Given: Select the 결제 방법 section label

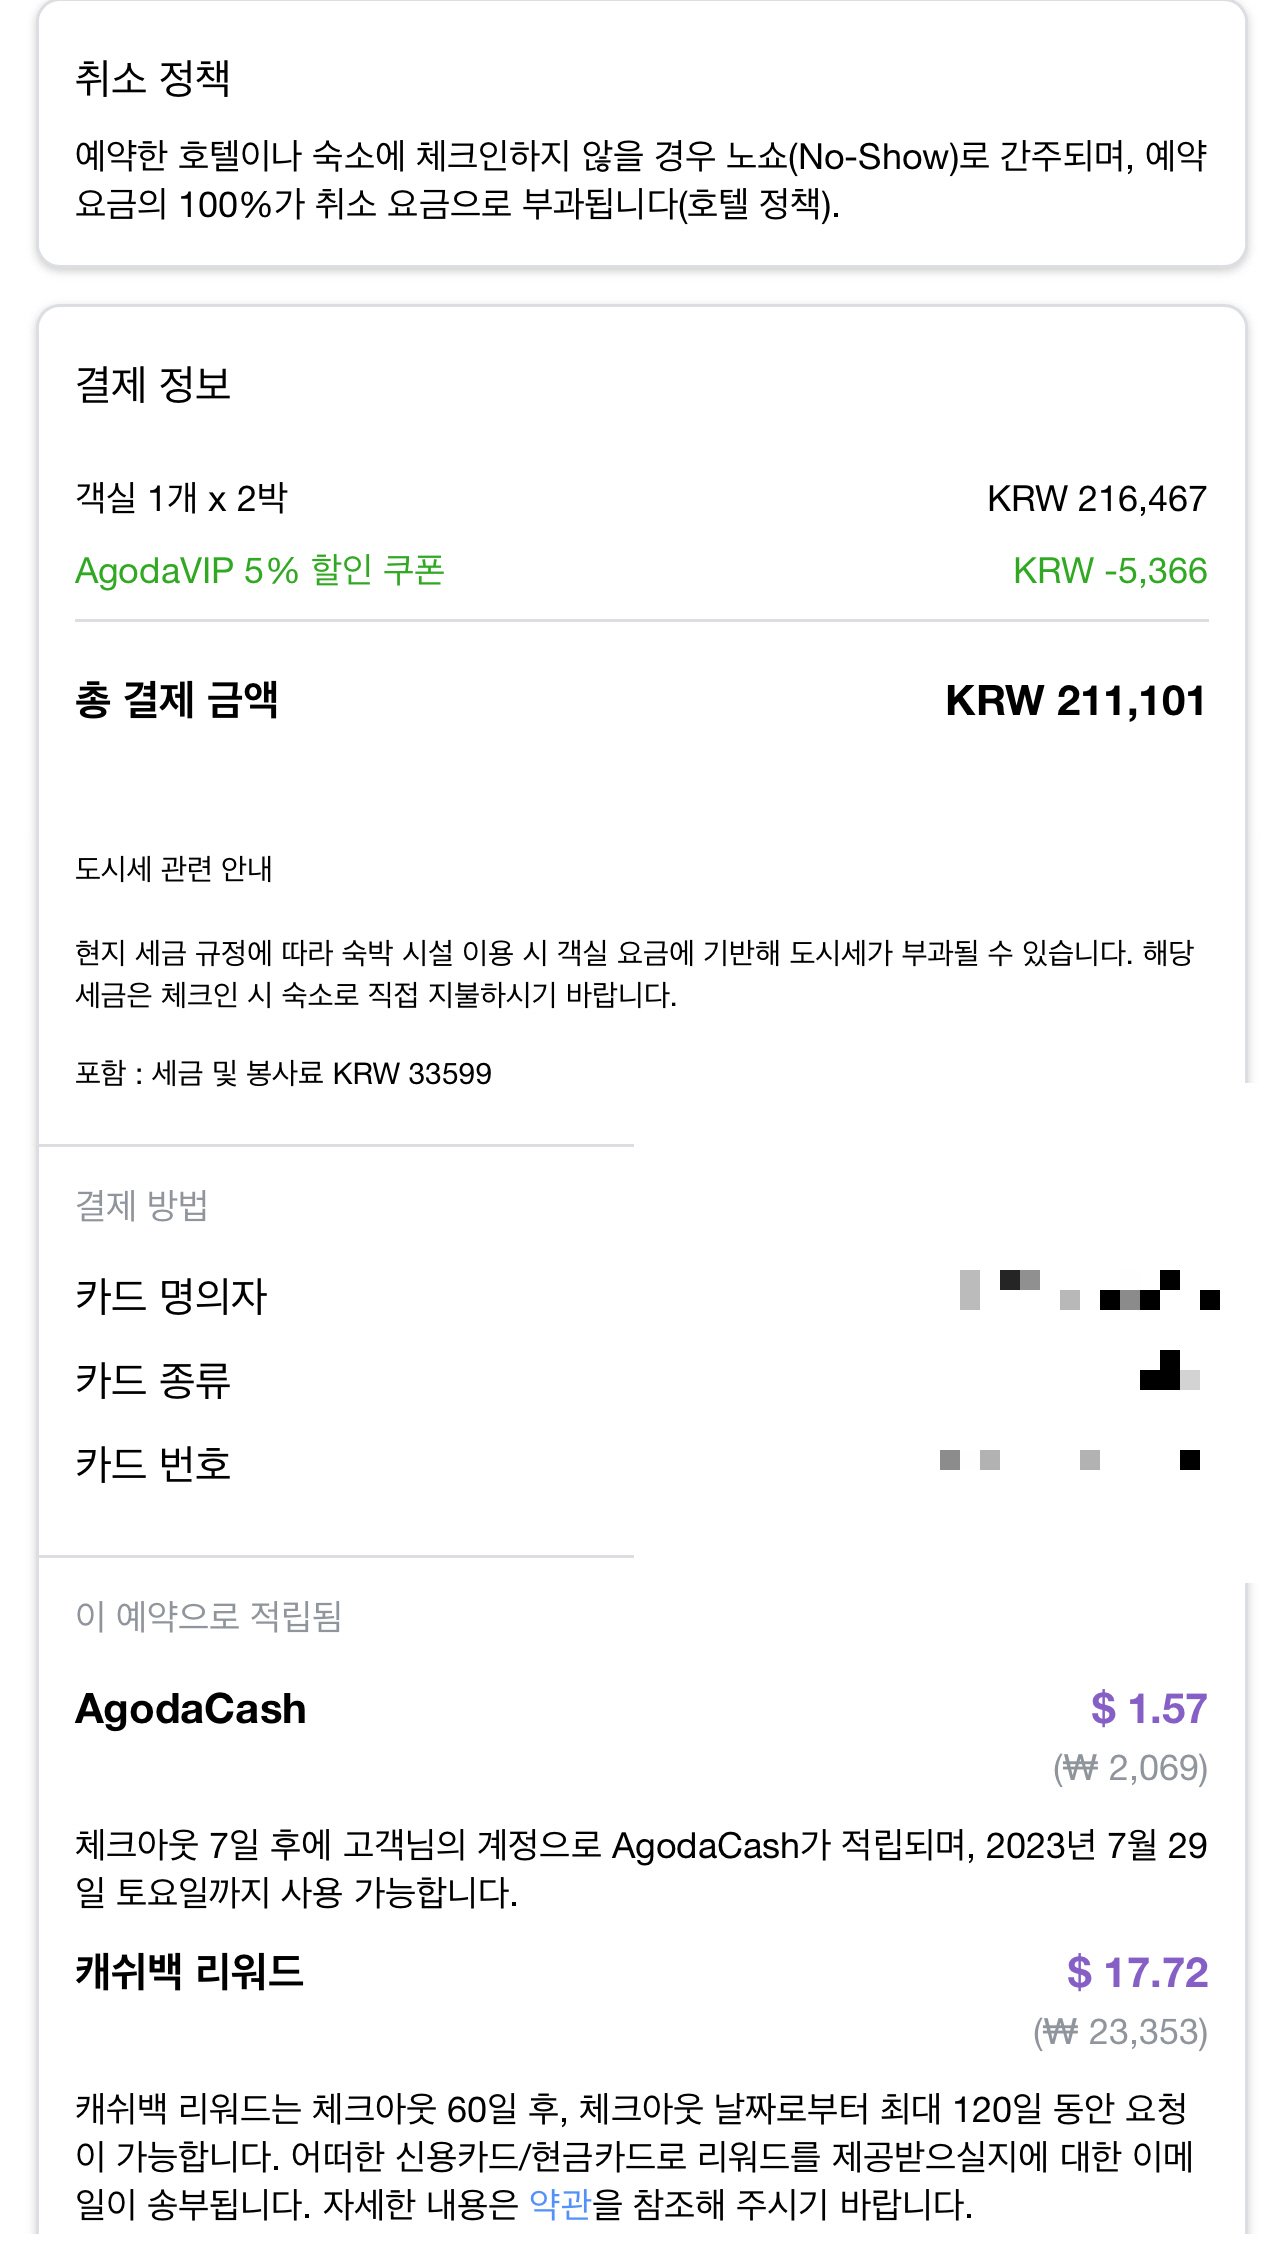Looking at the screenshot, I should point(142,1206).
